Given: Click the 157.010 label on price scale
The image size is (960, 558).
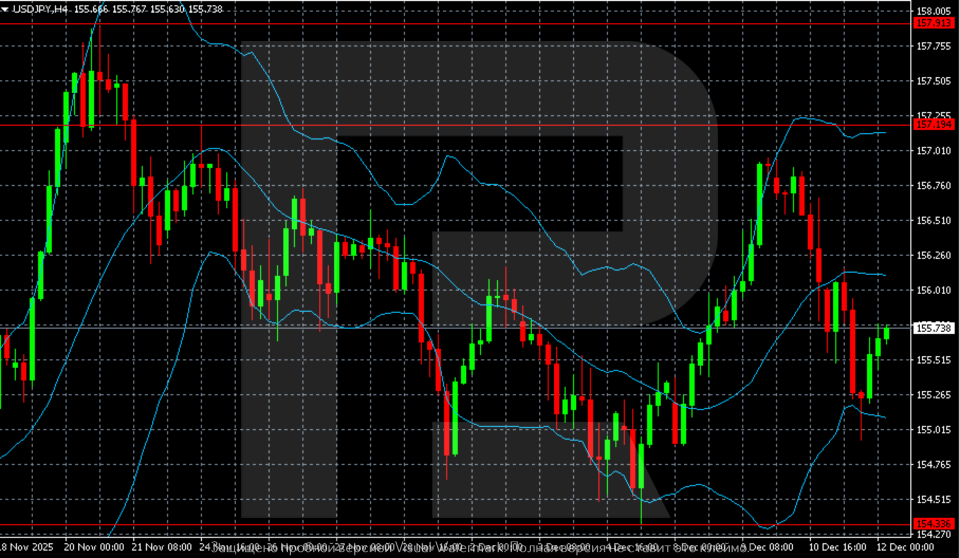Looking at the screenshot, I should click(x=933, y=151).
